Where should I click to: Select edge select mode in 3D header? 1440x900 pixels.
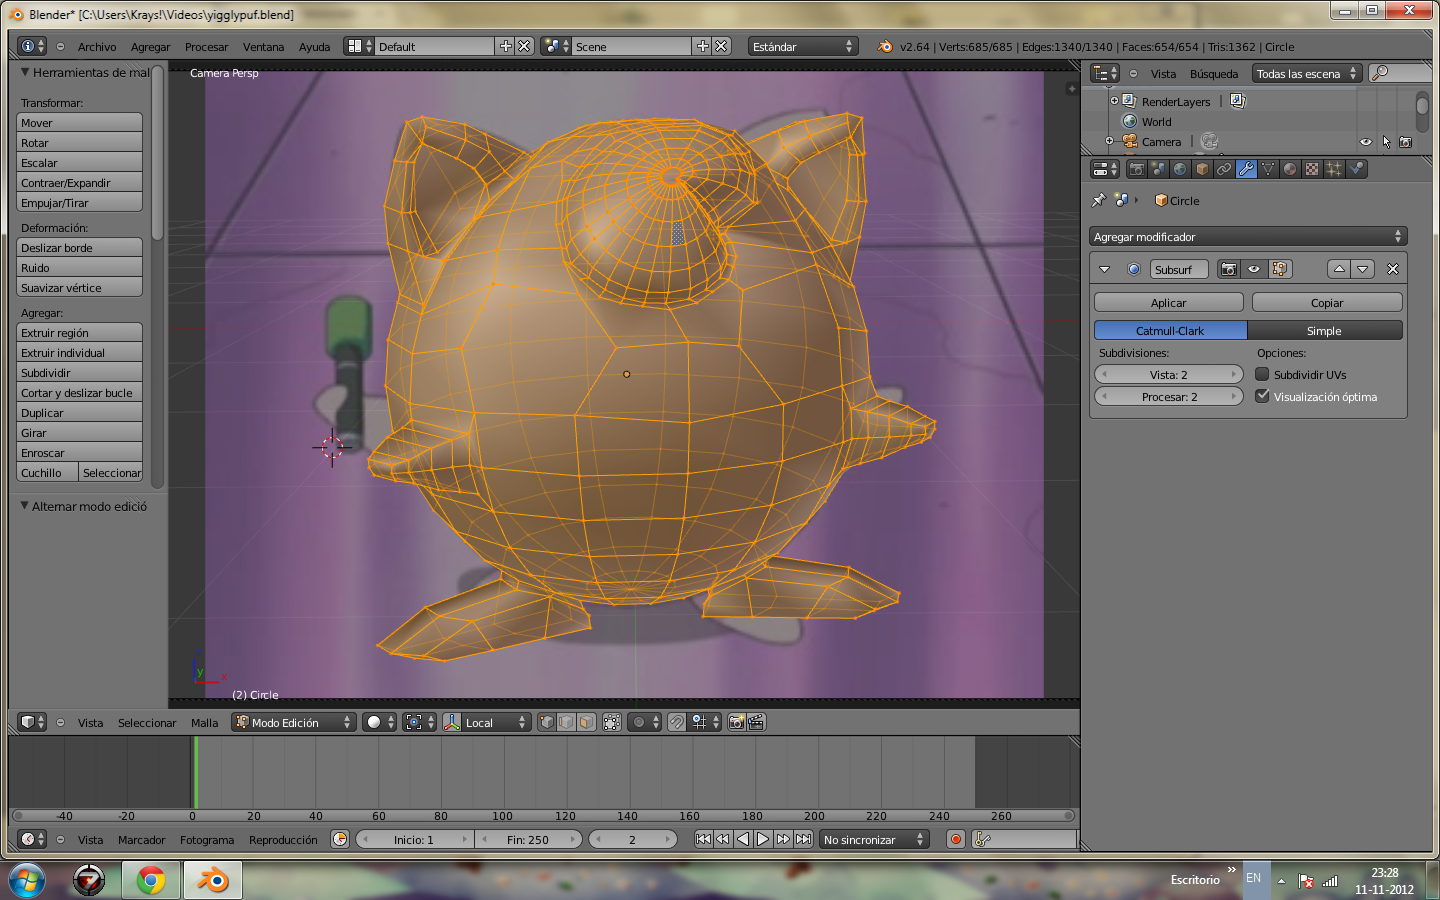[x=566, y=722]
